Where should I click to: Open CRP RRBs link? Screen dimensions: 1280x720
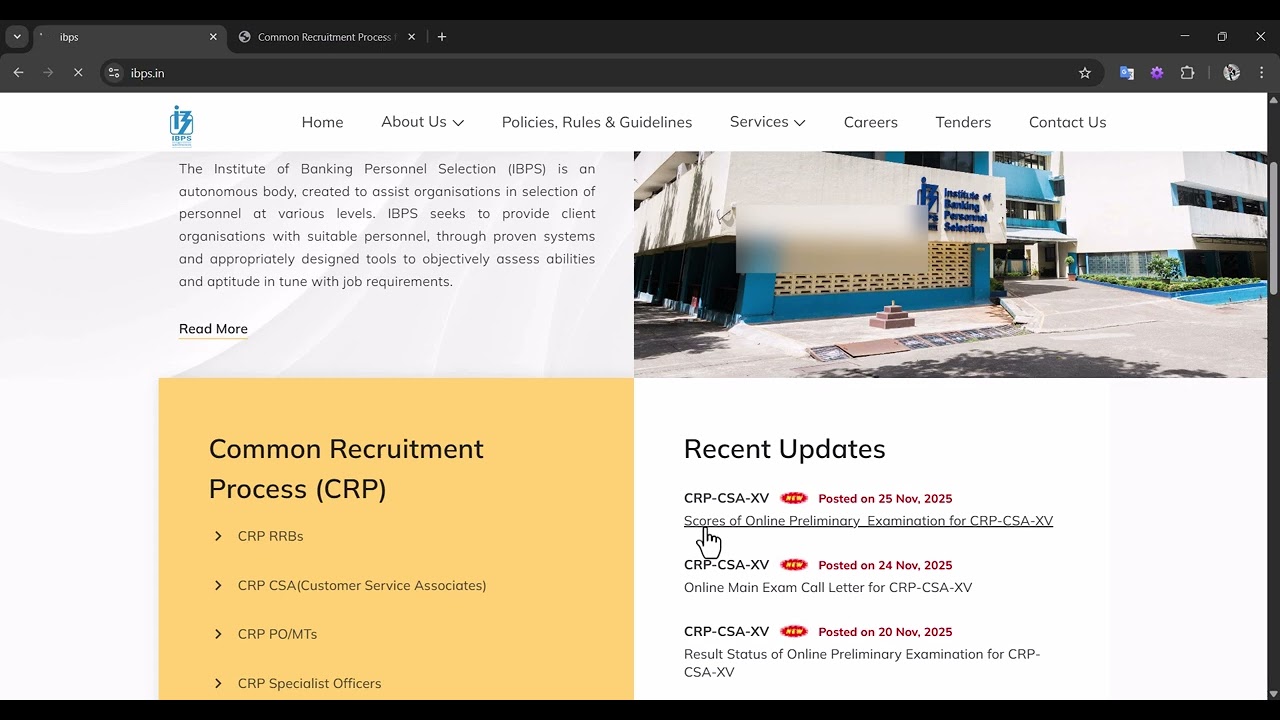coord(270,536)
